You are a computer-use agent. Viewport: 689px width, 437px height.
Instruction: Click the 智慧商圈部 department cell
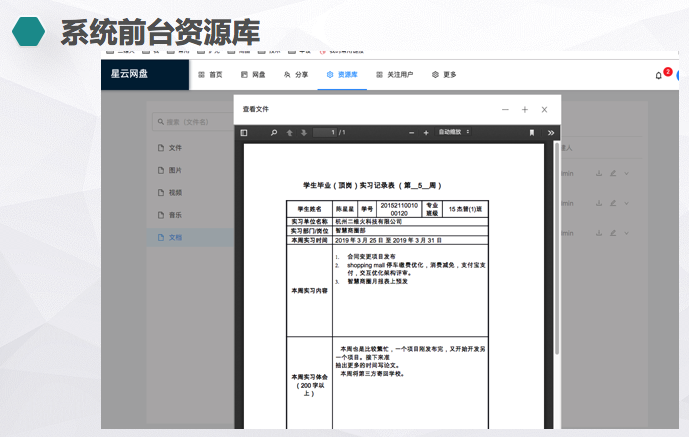[410, 231]
